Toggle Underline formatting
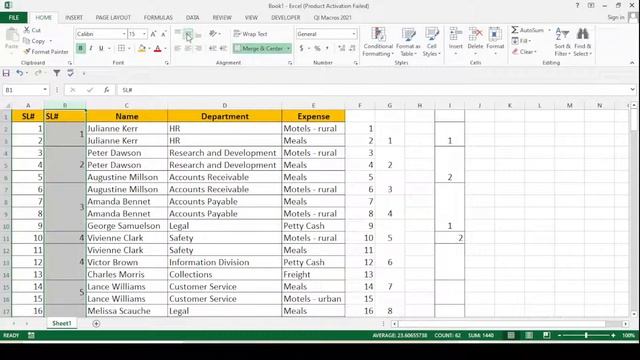 coord(101,49)
